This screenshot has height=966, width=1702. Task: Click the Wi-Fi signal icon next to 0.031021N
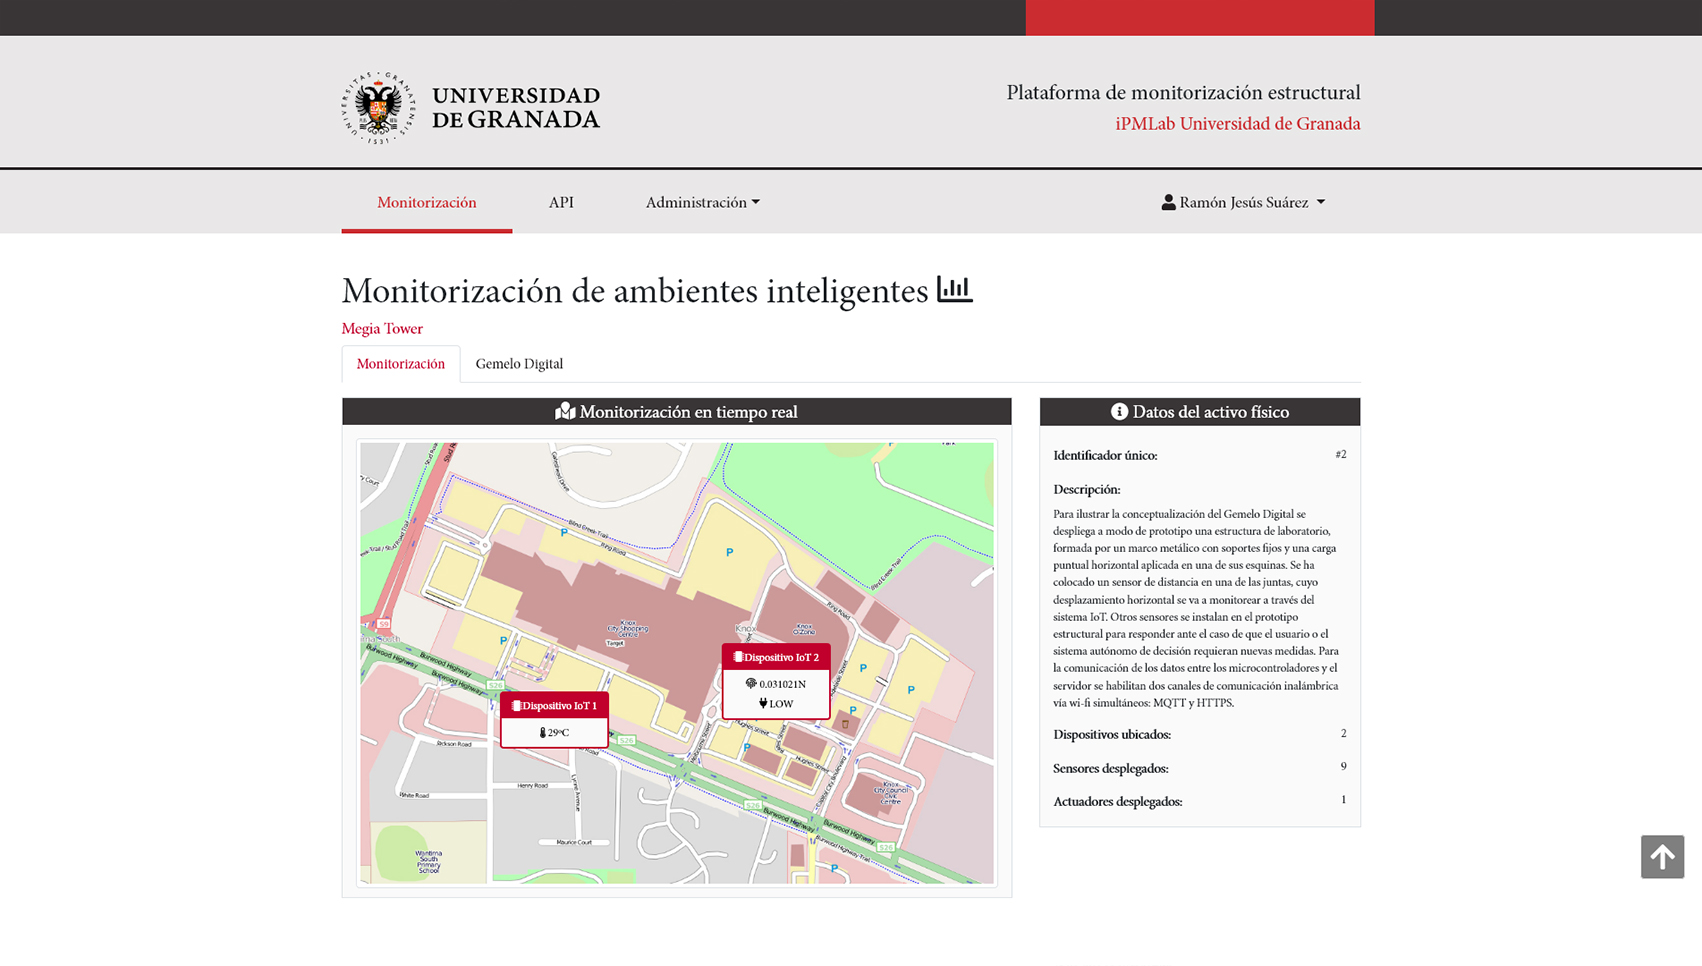click(751, 684)
